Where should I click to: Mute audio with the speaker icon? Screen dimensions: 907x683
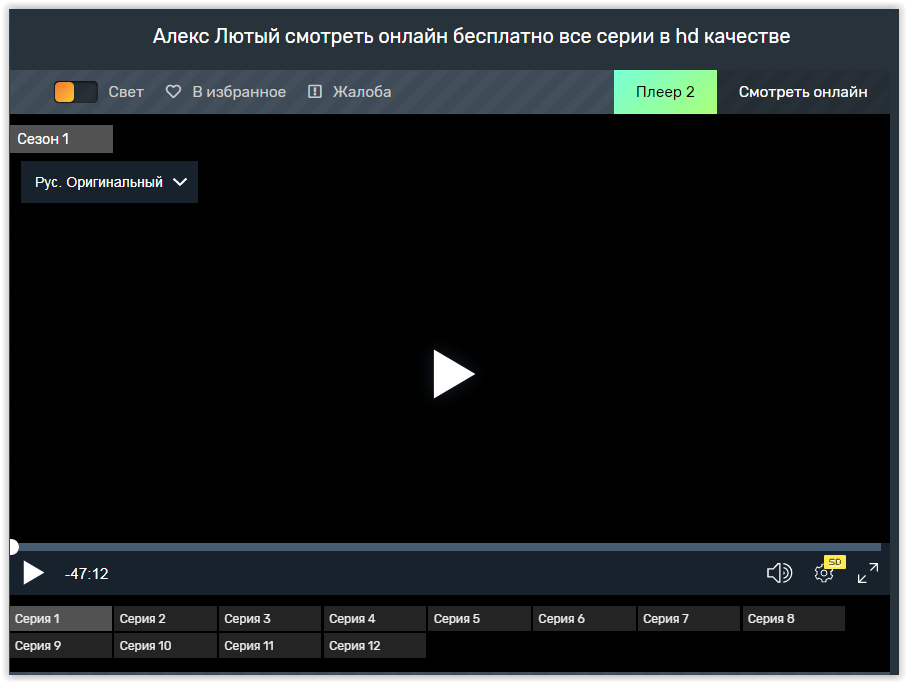[x=778, y=573]
